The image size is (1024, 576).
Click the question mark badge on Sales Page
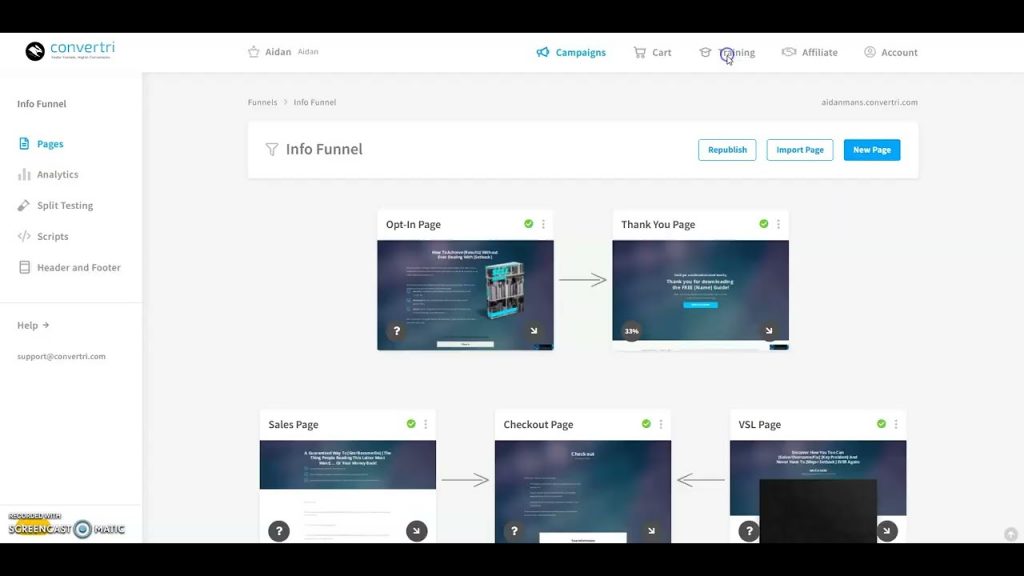[x=279, y=531]
